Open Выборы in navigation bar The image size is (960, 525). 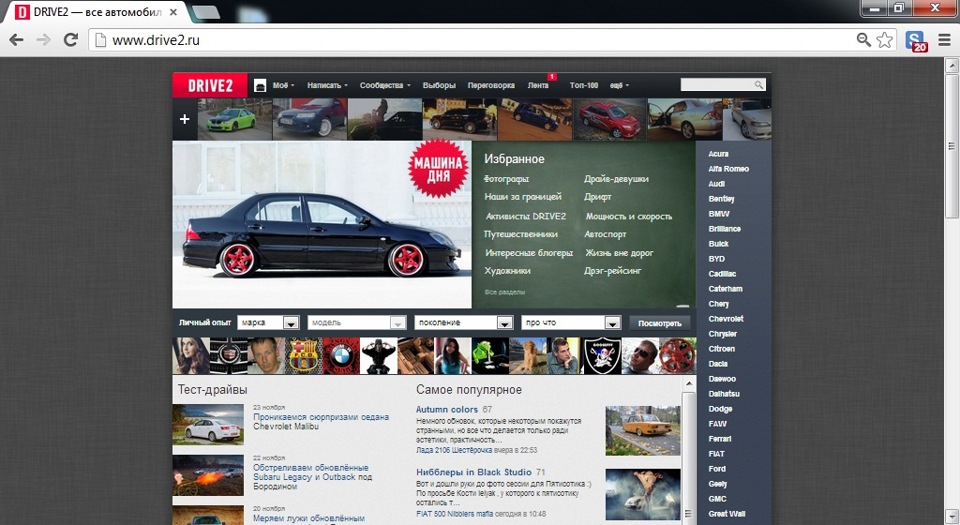[439, 86]
